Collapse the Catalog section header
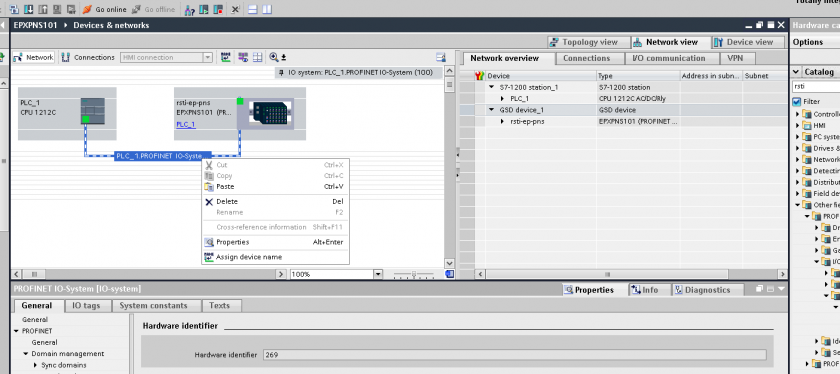Screen dimensions: 840x374 (x=797, y=72)
